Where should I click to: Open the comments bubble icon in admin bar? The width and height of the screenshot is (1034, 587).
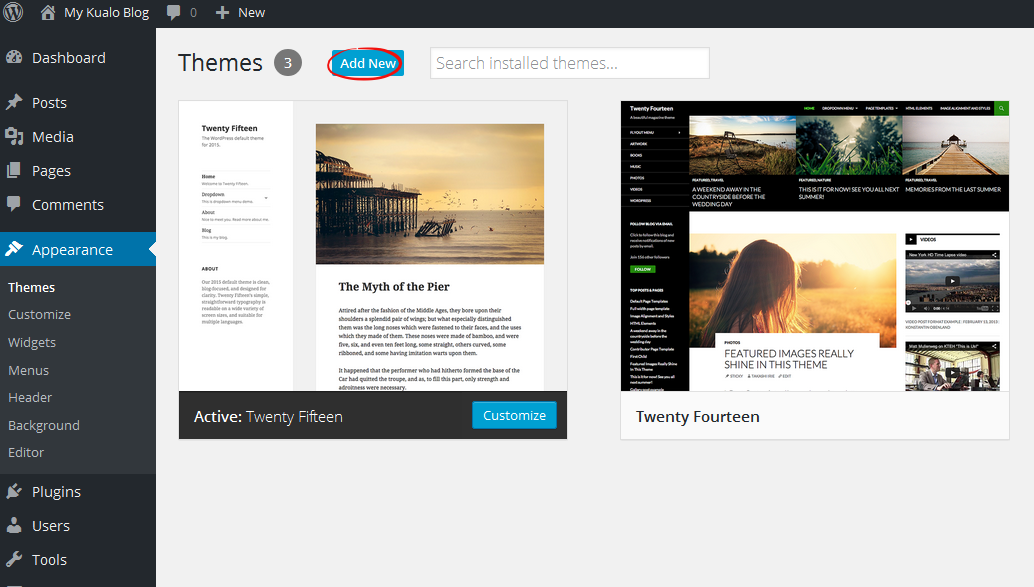tap(173, 13)
